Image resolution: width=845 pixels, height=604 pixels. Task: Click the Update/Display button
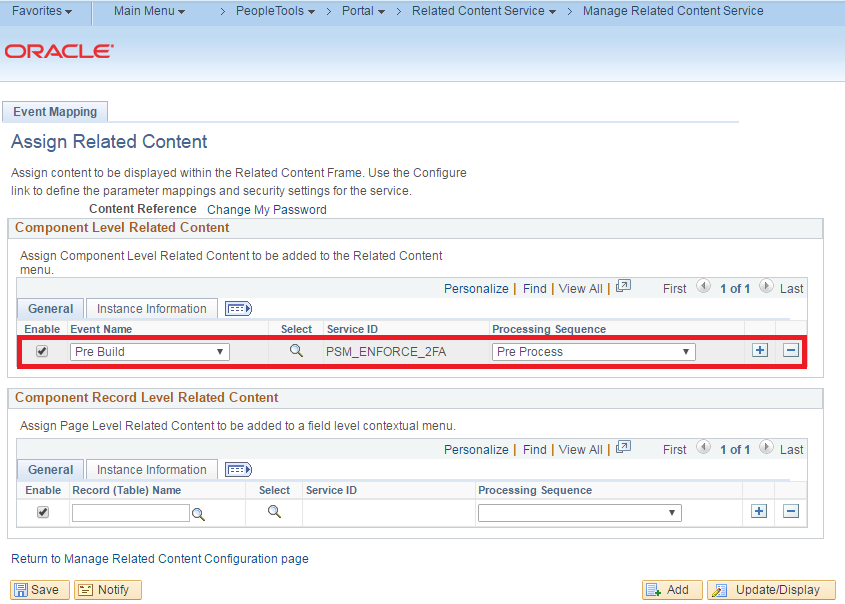coord(771,589)
